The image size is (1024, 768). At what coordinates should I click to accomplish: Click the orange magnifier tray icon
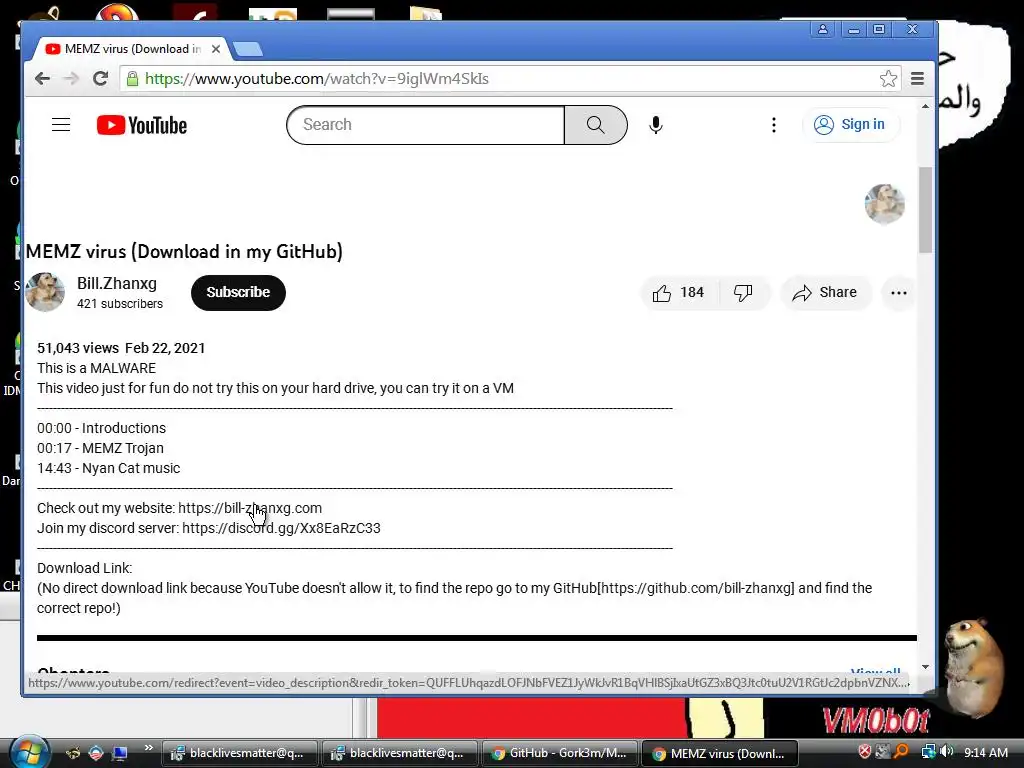tap(901, 752)
